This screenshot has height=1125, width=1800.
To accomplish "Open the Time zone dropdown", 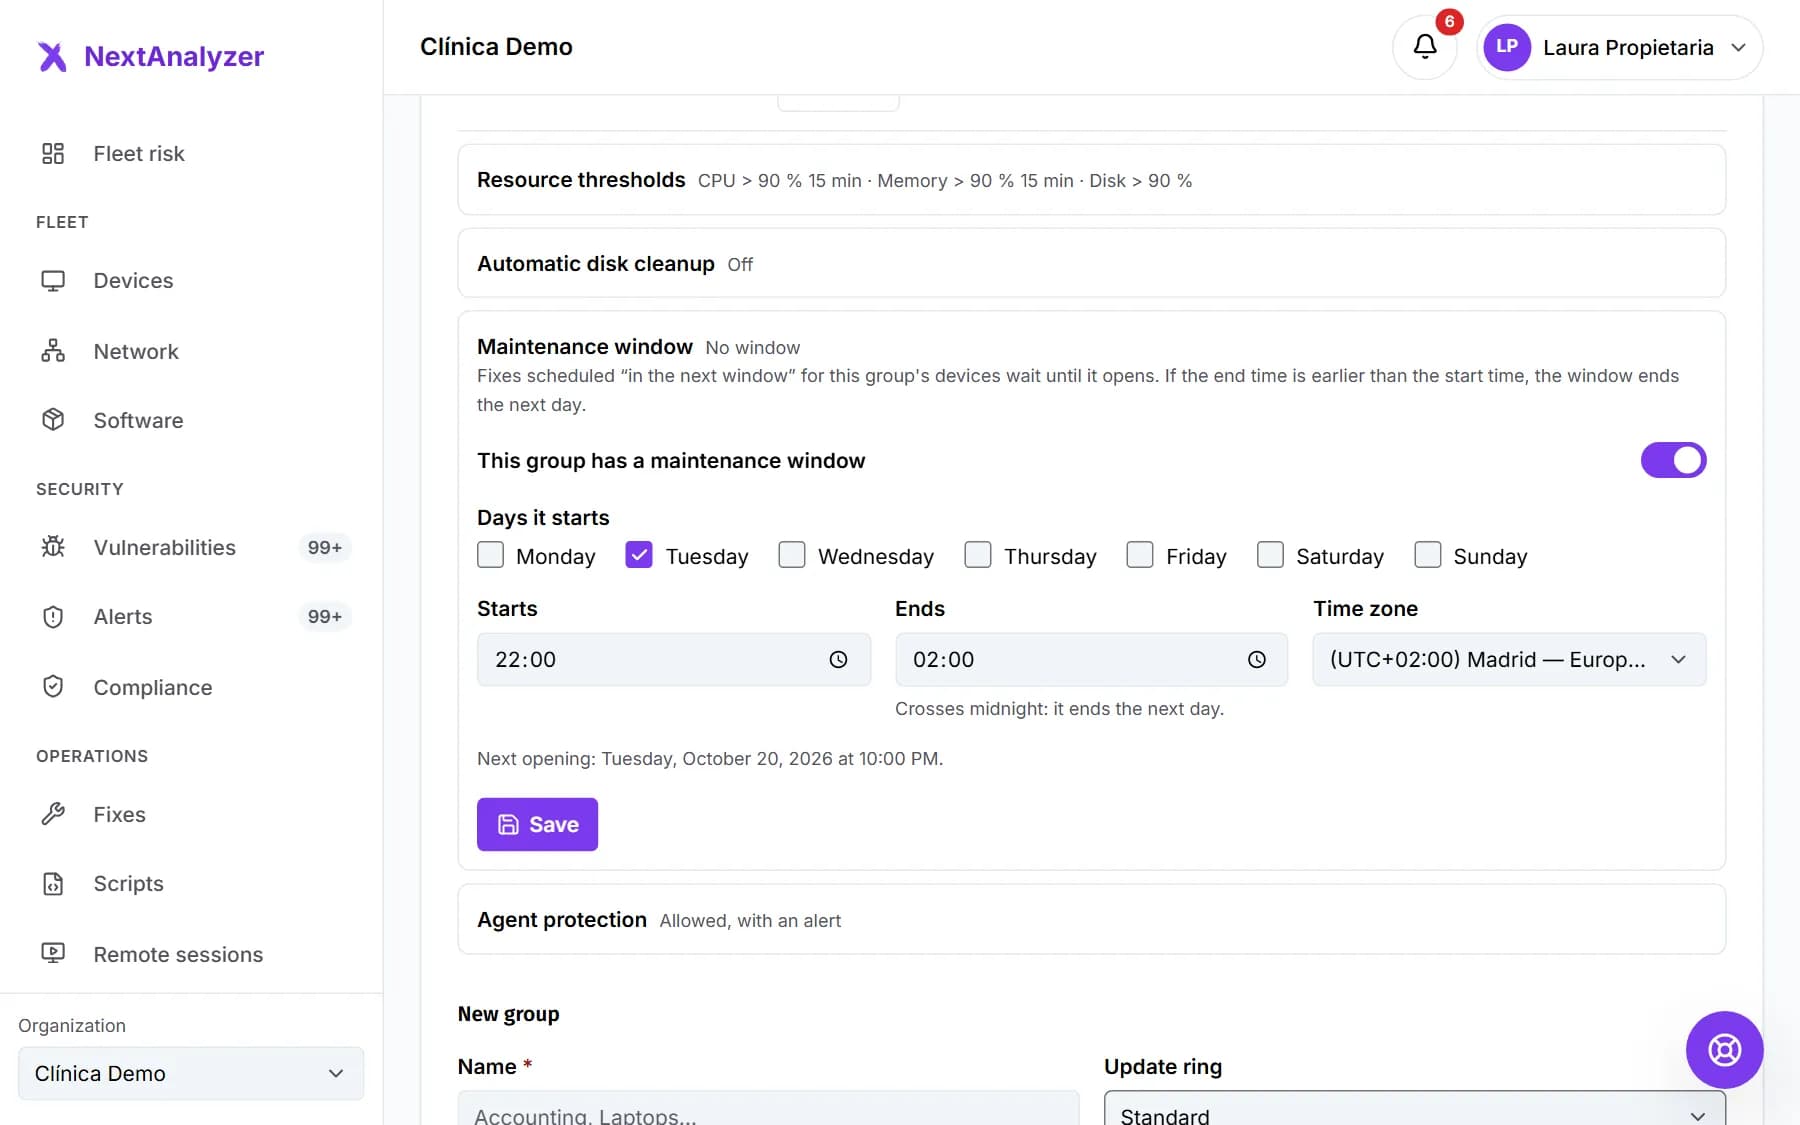I will (x=1509, y=659).
